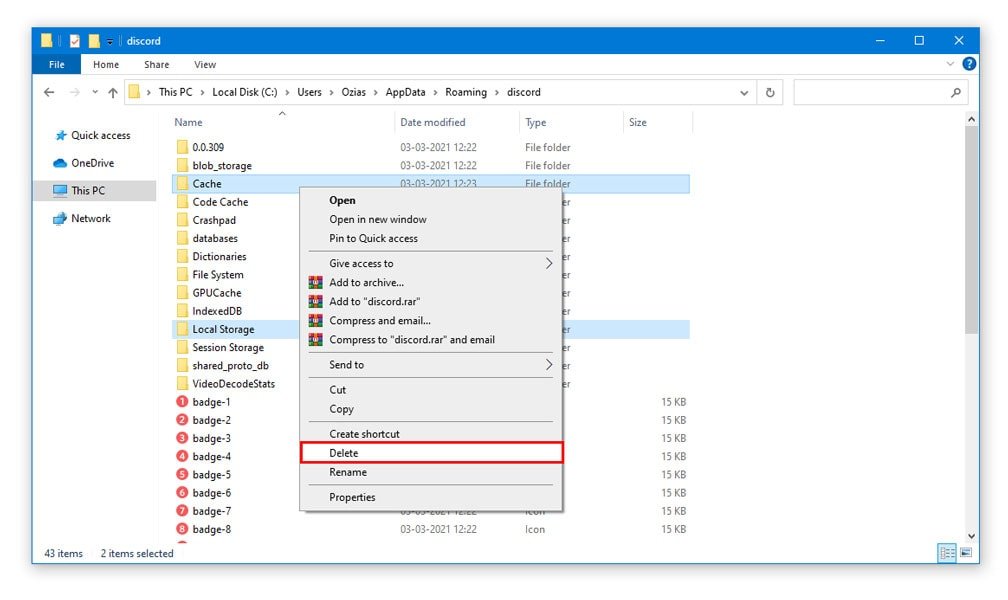The width and height of the screenshot is (1008, 600).
Task: Expand chevron after AppData in address bar
Action: click(435, 93)
